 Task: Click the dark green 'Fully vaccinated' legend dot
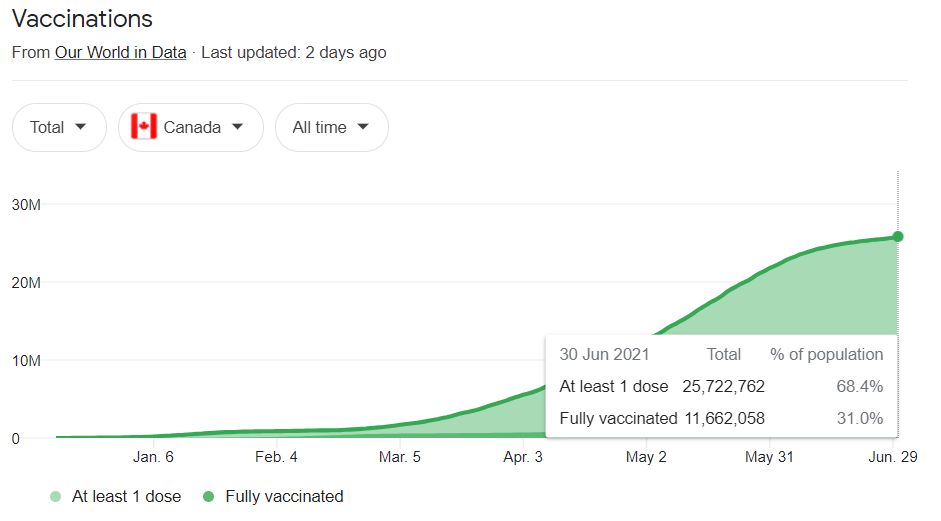[209, 496]
